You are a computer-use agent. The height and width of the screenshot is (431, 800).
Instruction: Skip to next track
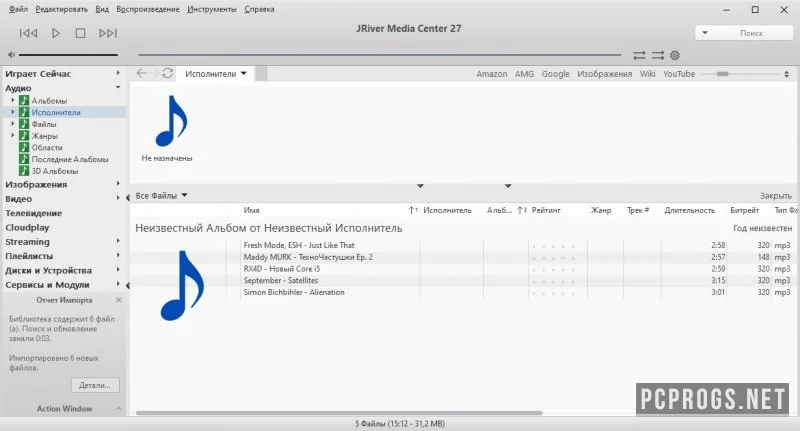(108, 33)
